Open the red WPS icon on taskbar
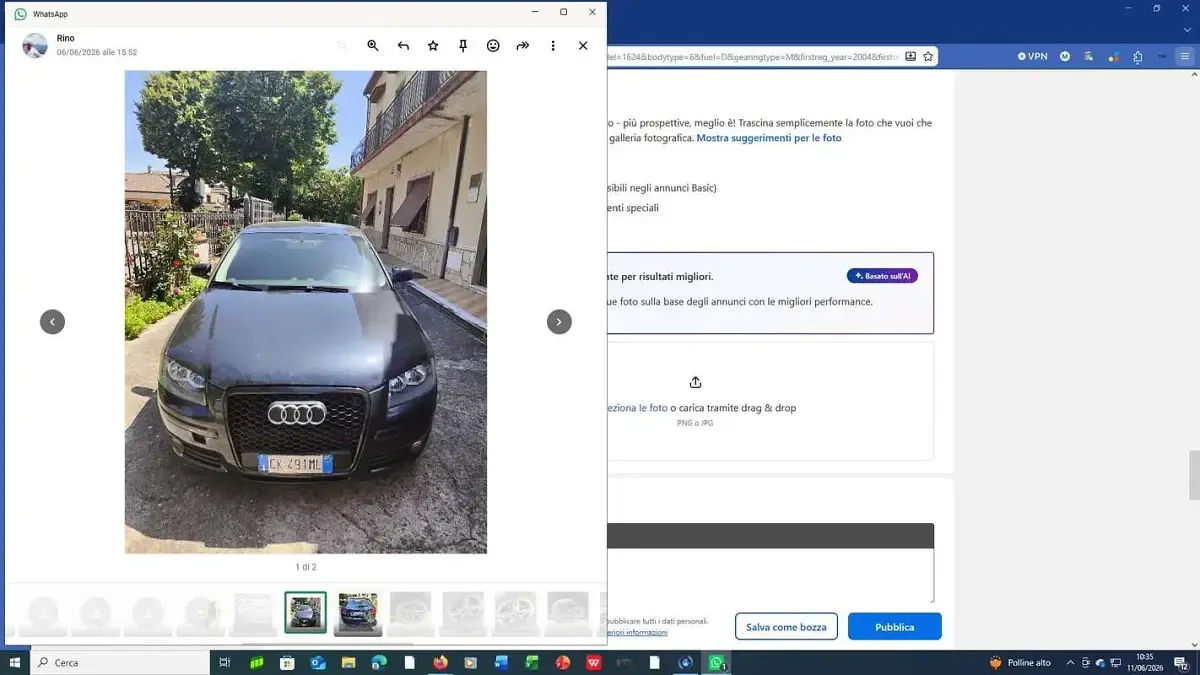This screenshot has width=1200, height=675. pyautogui.click(x=593, y=662)
